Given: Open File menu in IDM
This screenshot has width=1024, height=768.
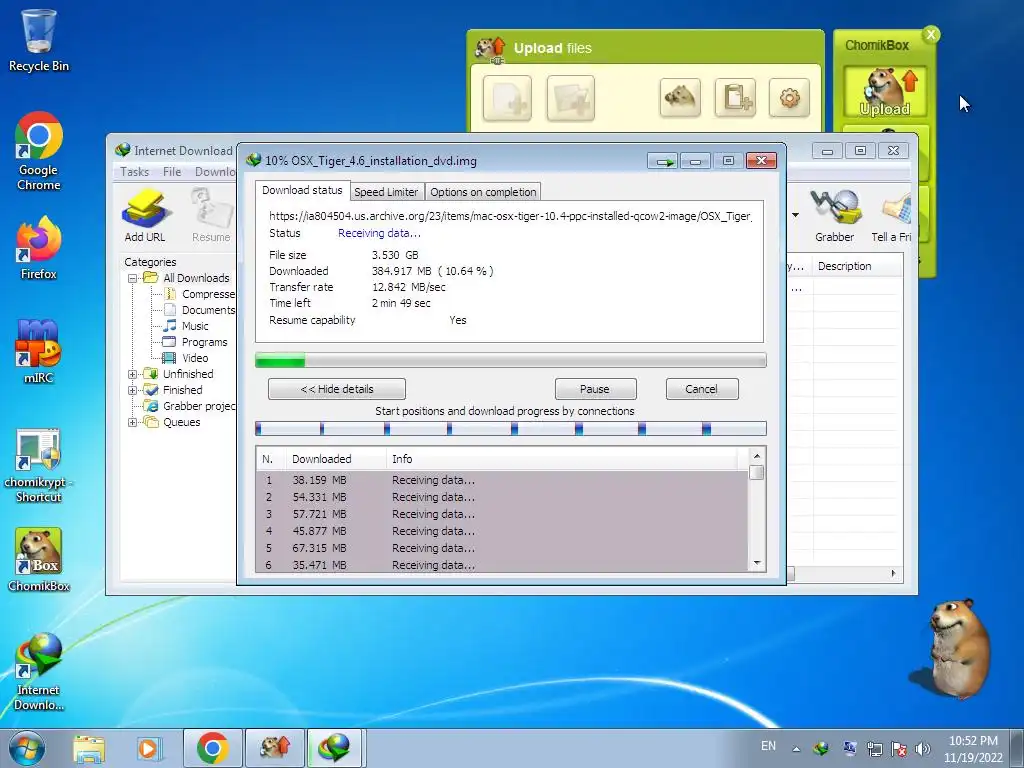Looking at the screenshot, I should [x=172, y=172].
